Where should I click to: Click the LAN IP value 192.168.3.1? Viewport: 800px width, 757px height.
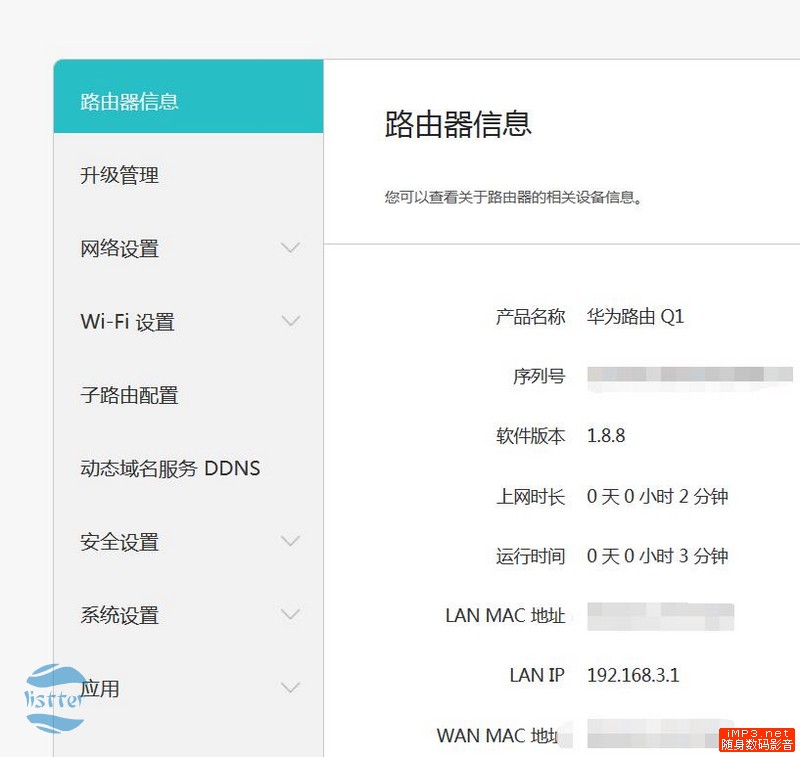[633, 675]
